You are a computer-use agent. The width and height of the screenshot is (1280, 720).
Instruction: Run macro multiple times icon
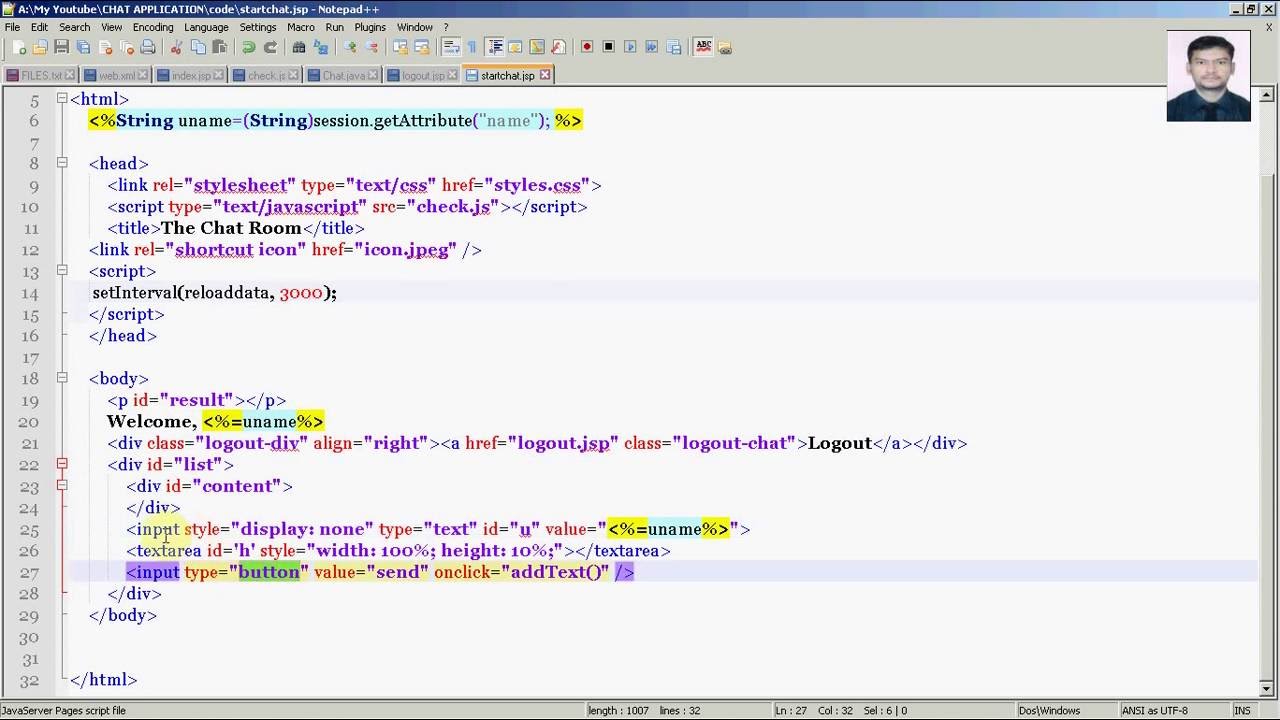(x=651, y=47)
